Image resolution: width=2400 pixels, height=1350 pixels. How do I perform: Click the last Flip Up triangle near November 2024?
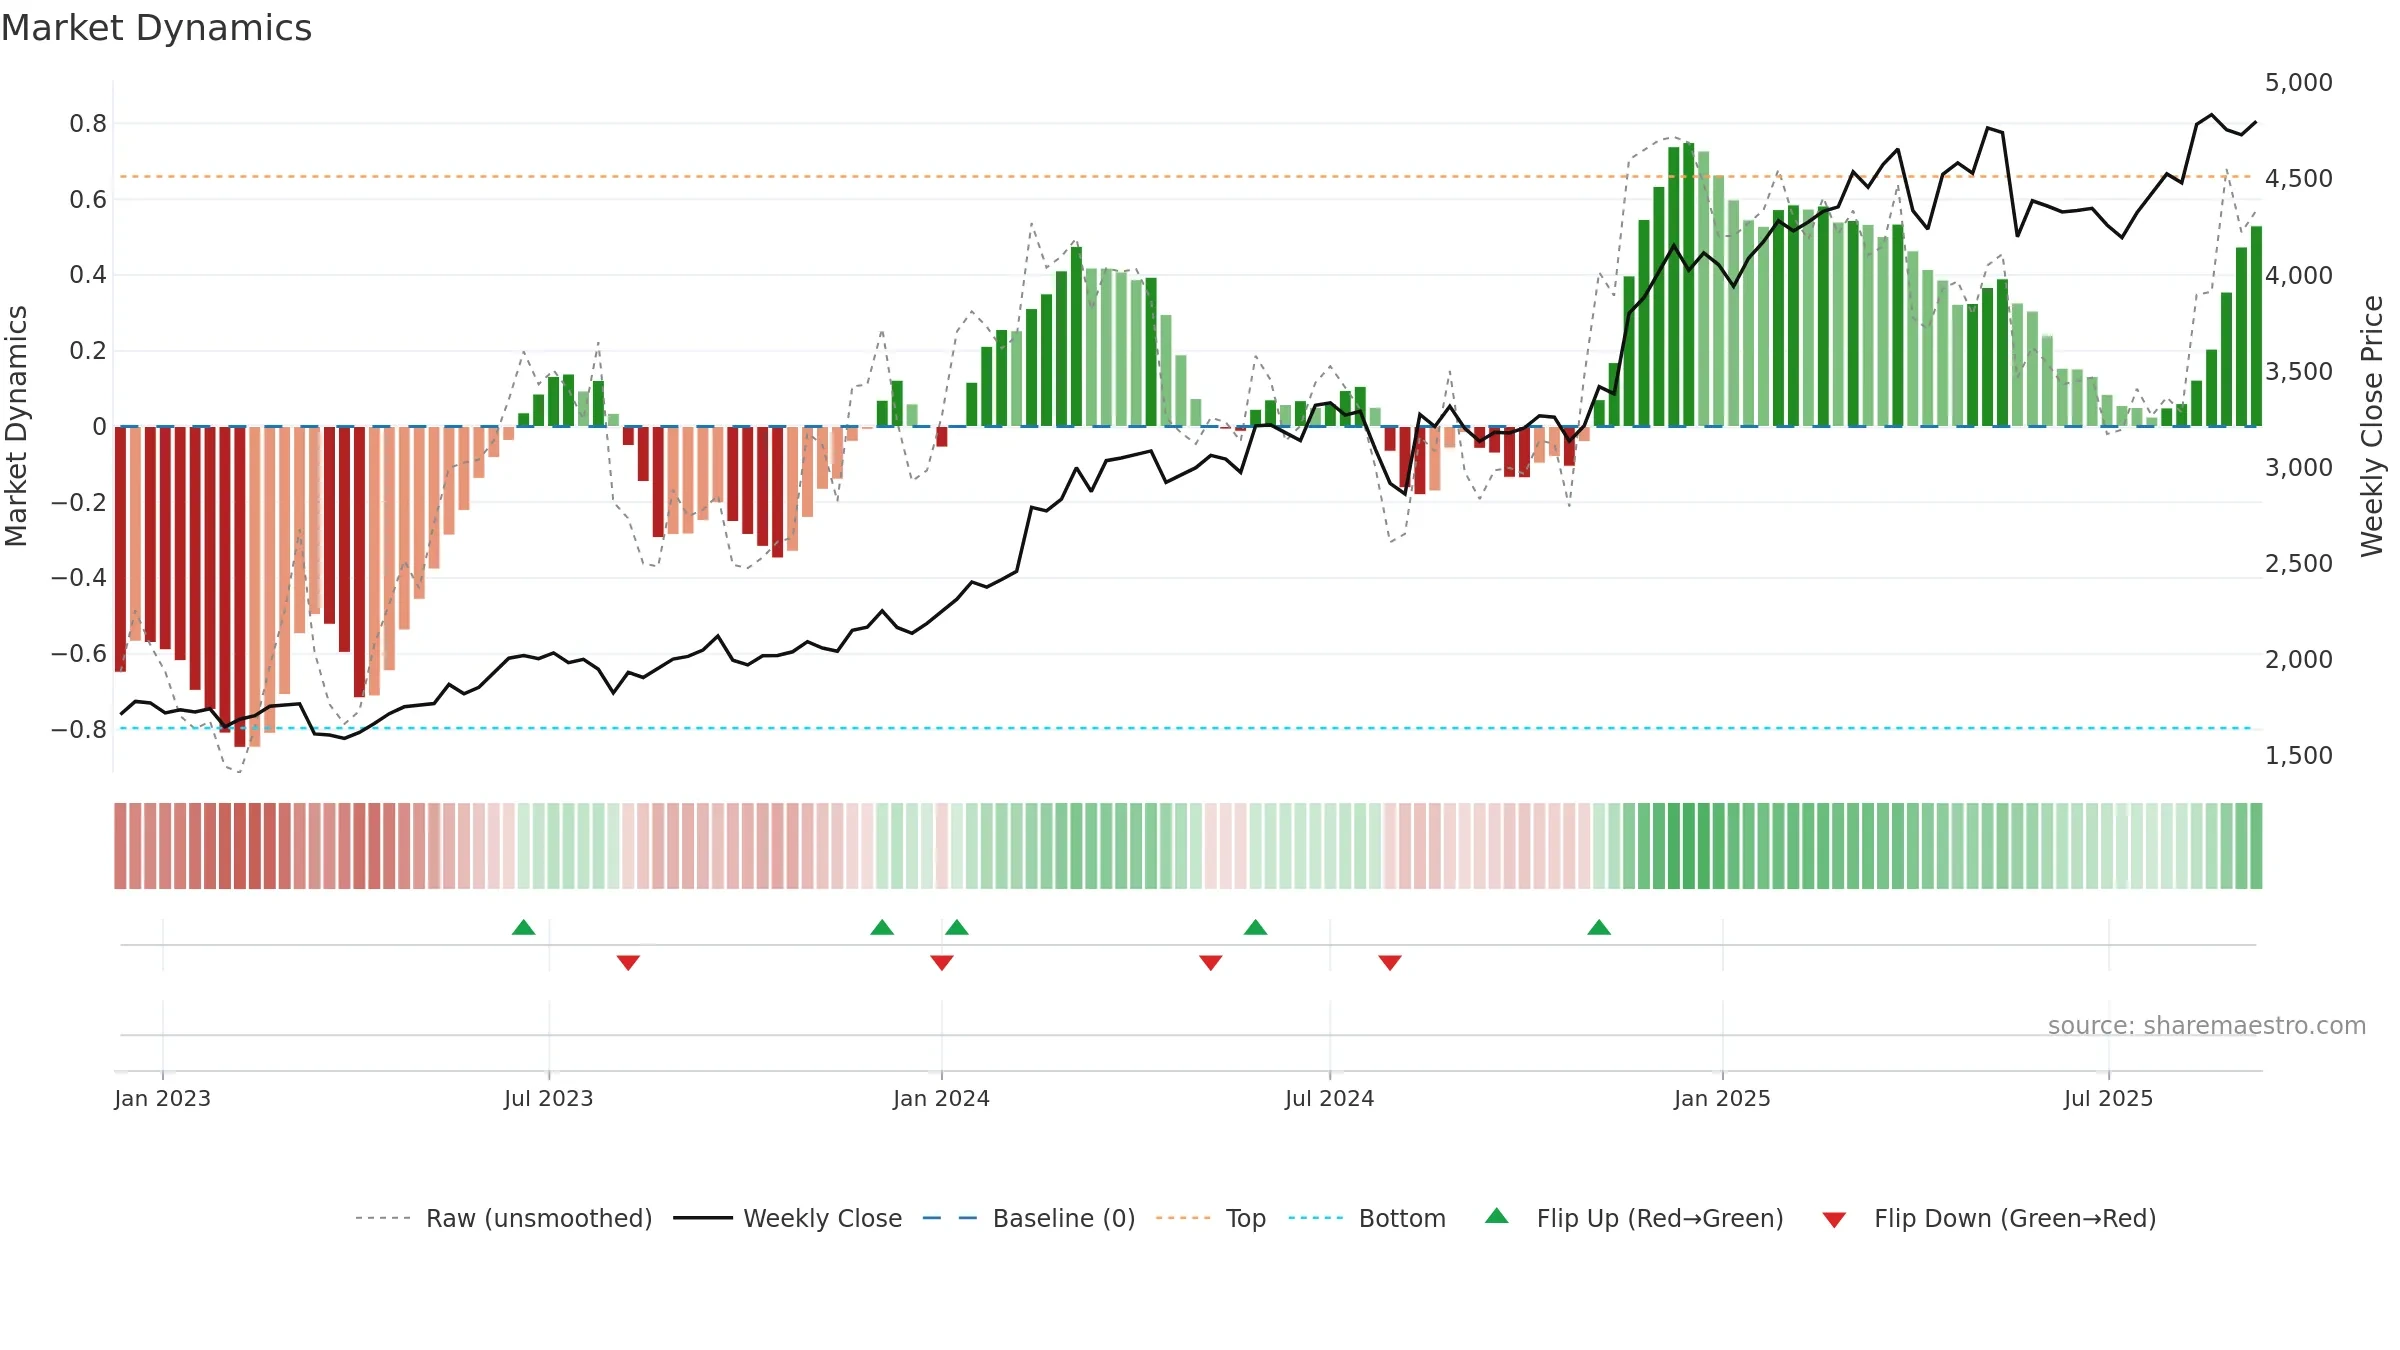(x=1599, y=927)
